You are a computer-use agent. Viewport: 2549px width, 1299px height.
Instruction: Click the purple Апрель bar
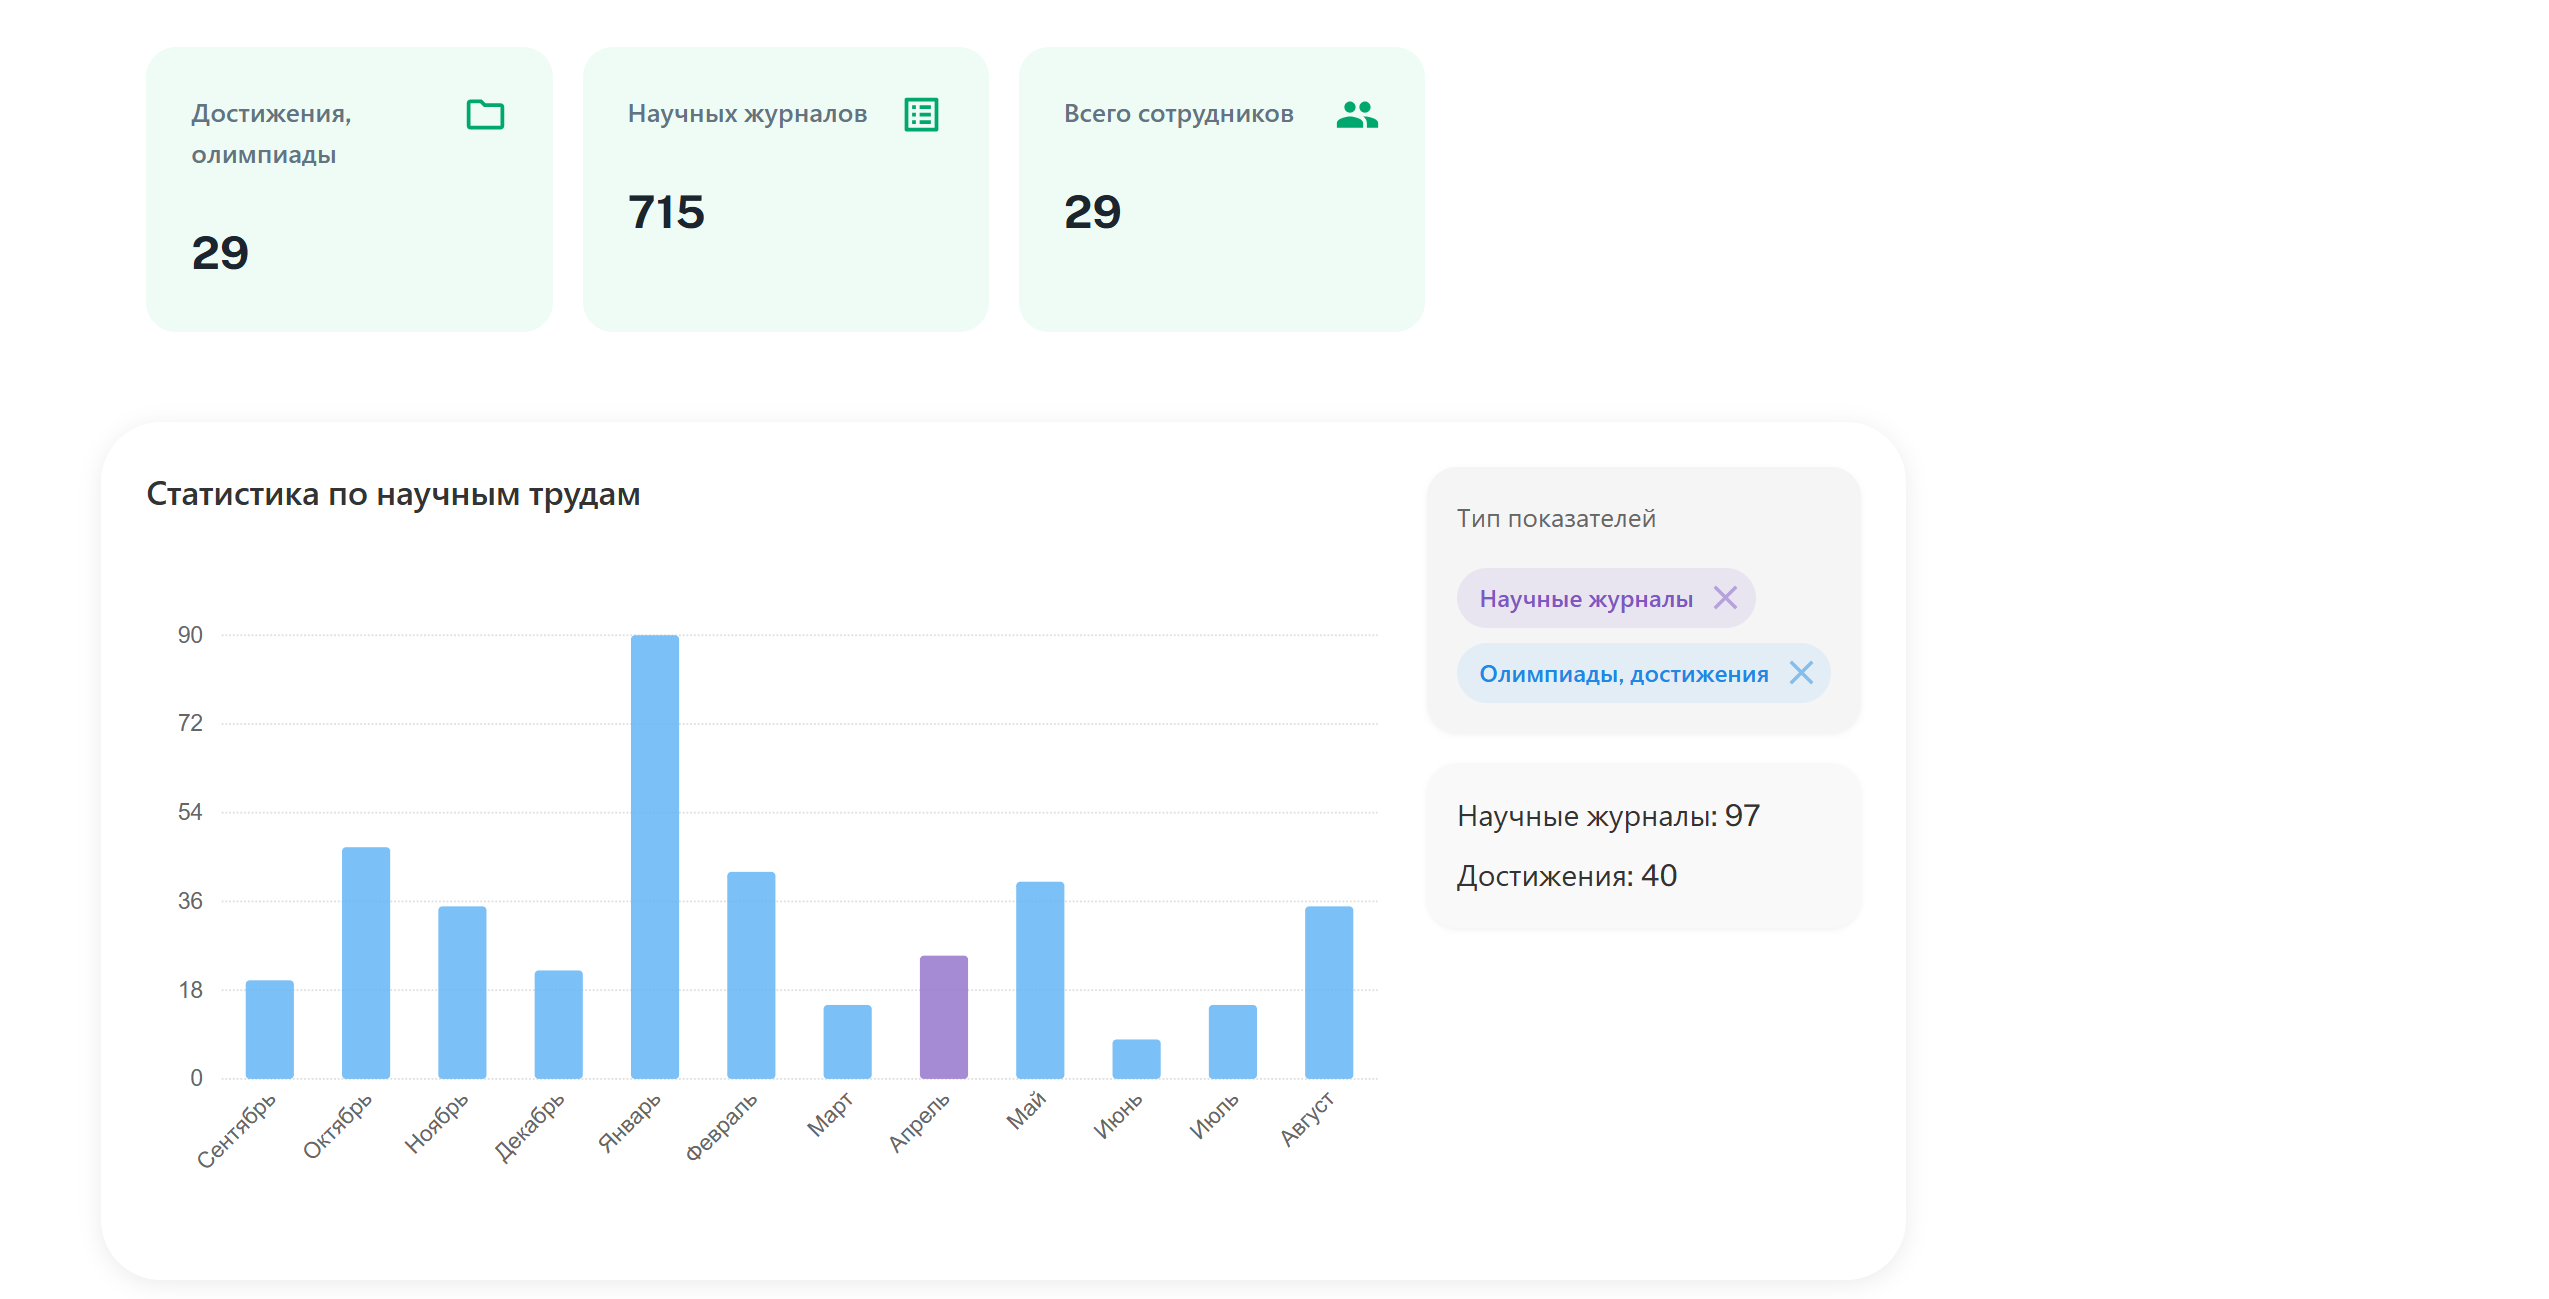pyautogui.click(x=944, y=1017)
